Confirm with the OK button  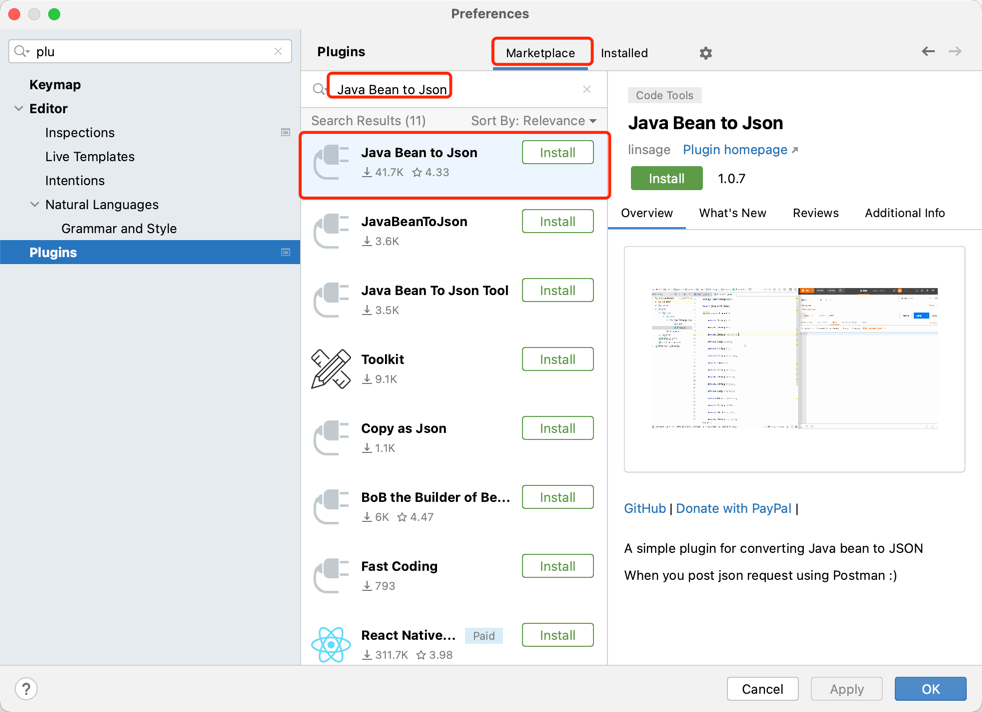(930, 689)
